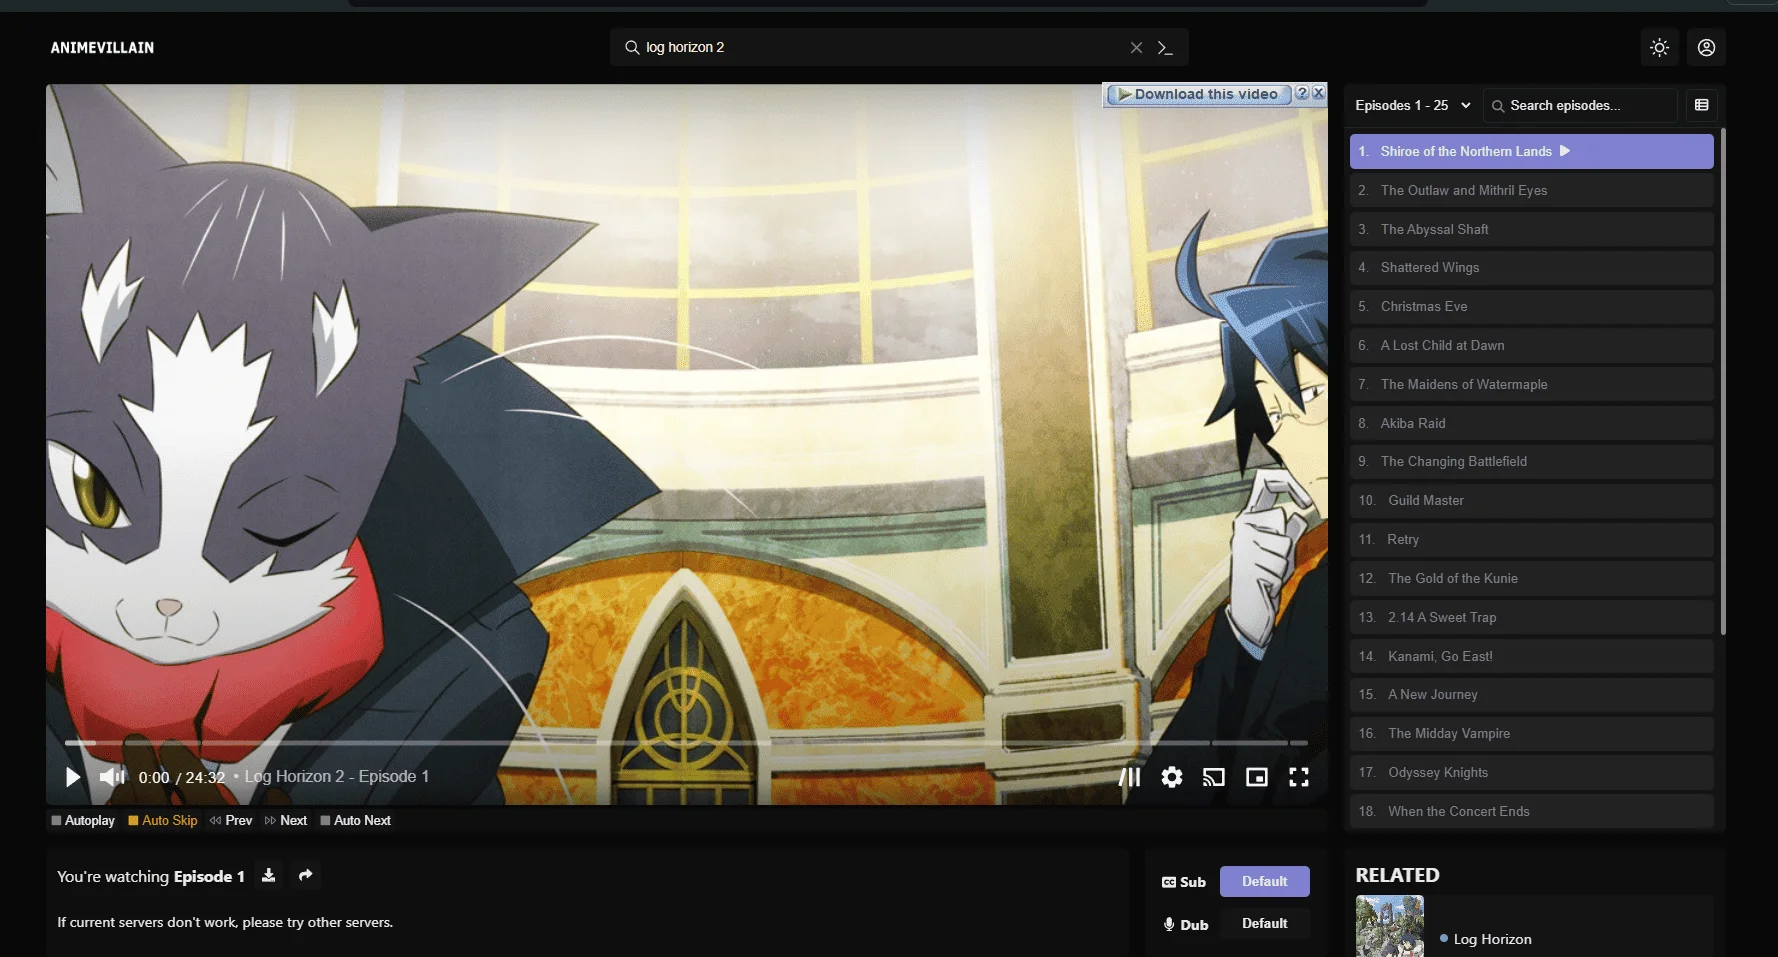
Task: Click the chapter skip icon beside the settings gear
Action: (1129, 777)
